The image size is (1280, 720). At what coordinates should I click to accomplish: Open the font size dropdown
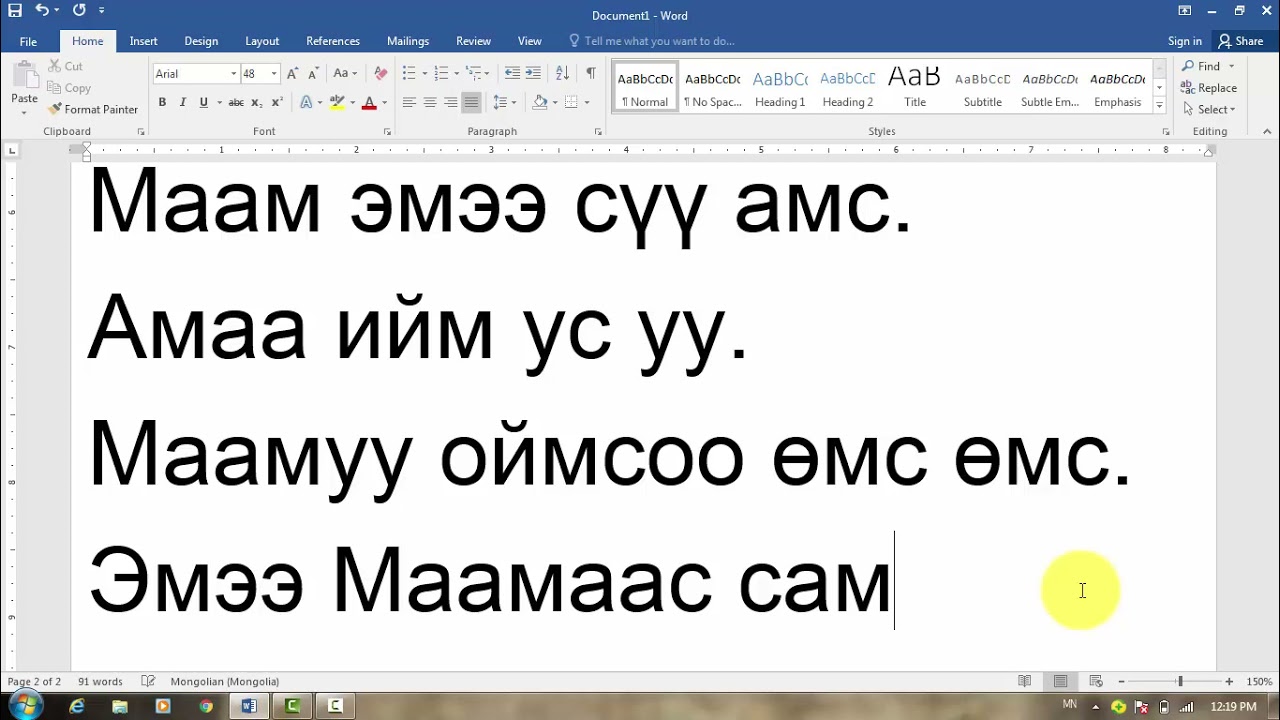[x=273, y=73]
